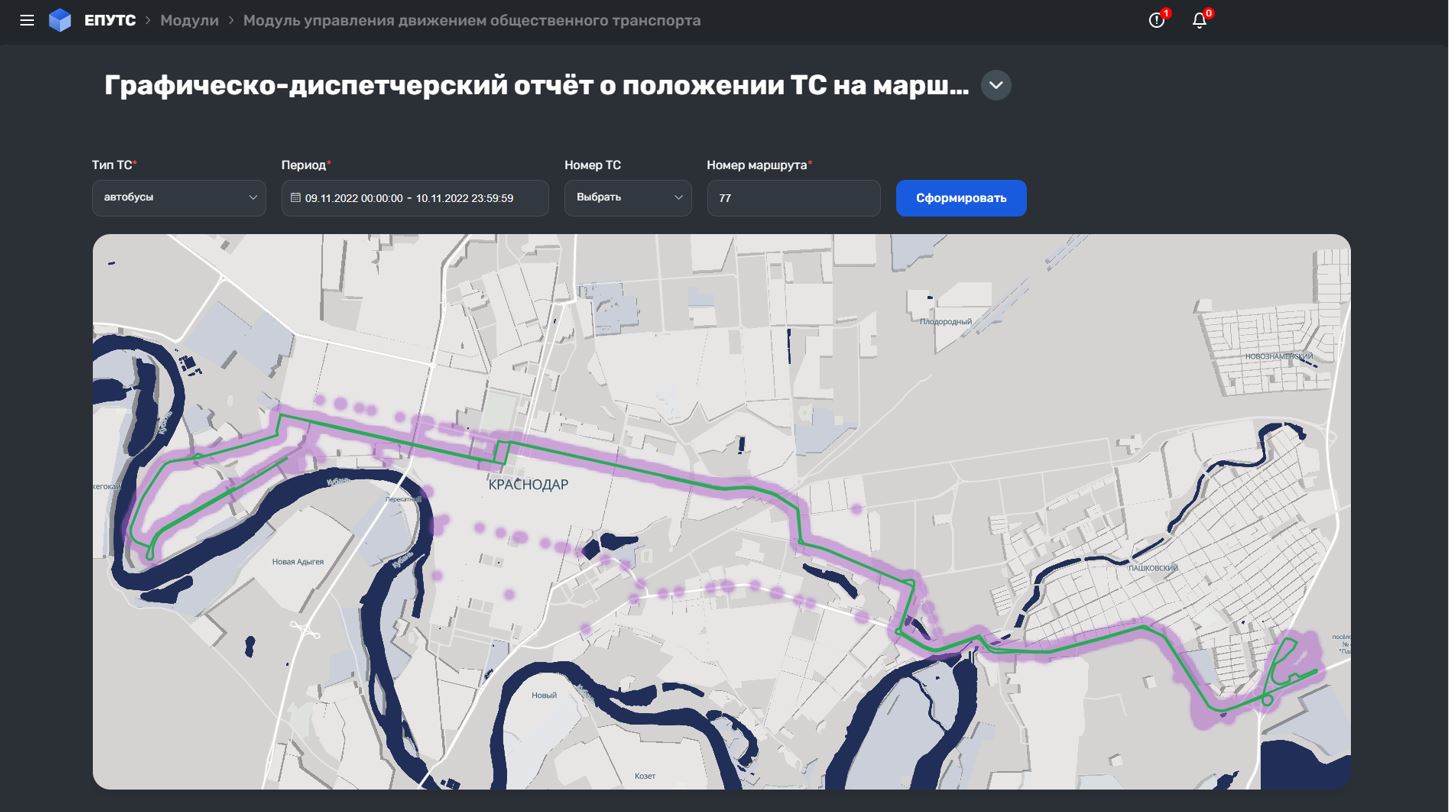Click the ПАШКОВСКИЙ district label on map
This screenshot has width=1449, height=812.
tap(1152, 568)
